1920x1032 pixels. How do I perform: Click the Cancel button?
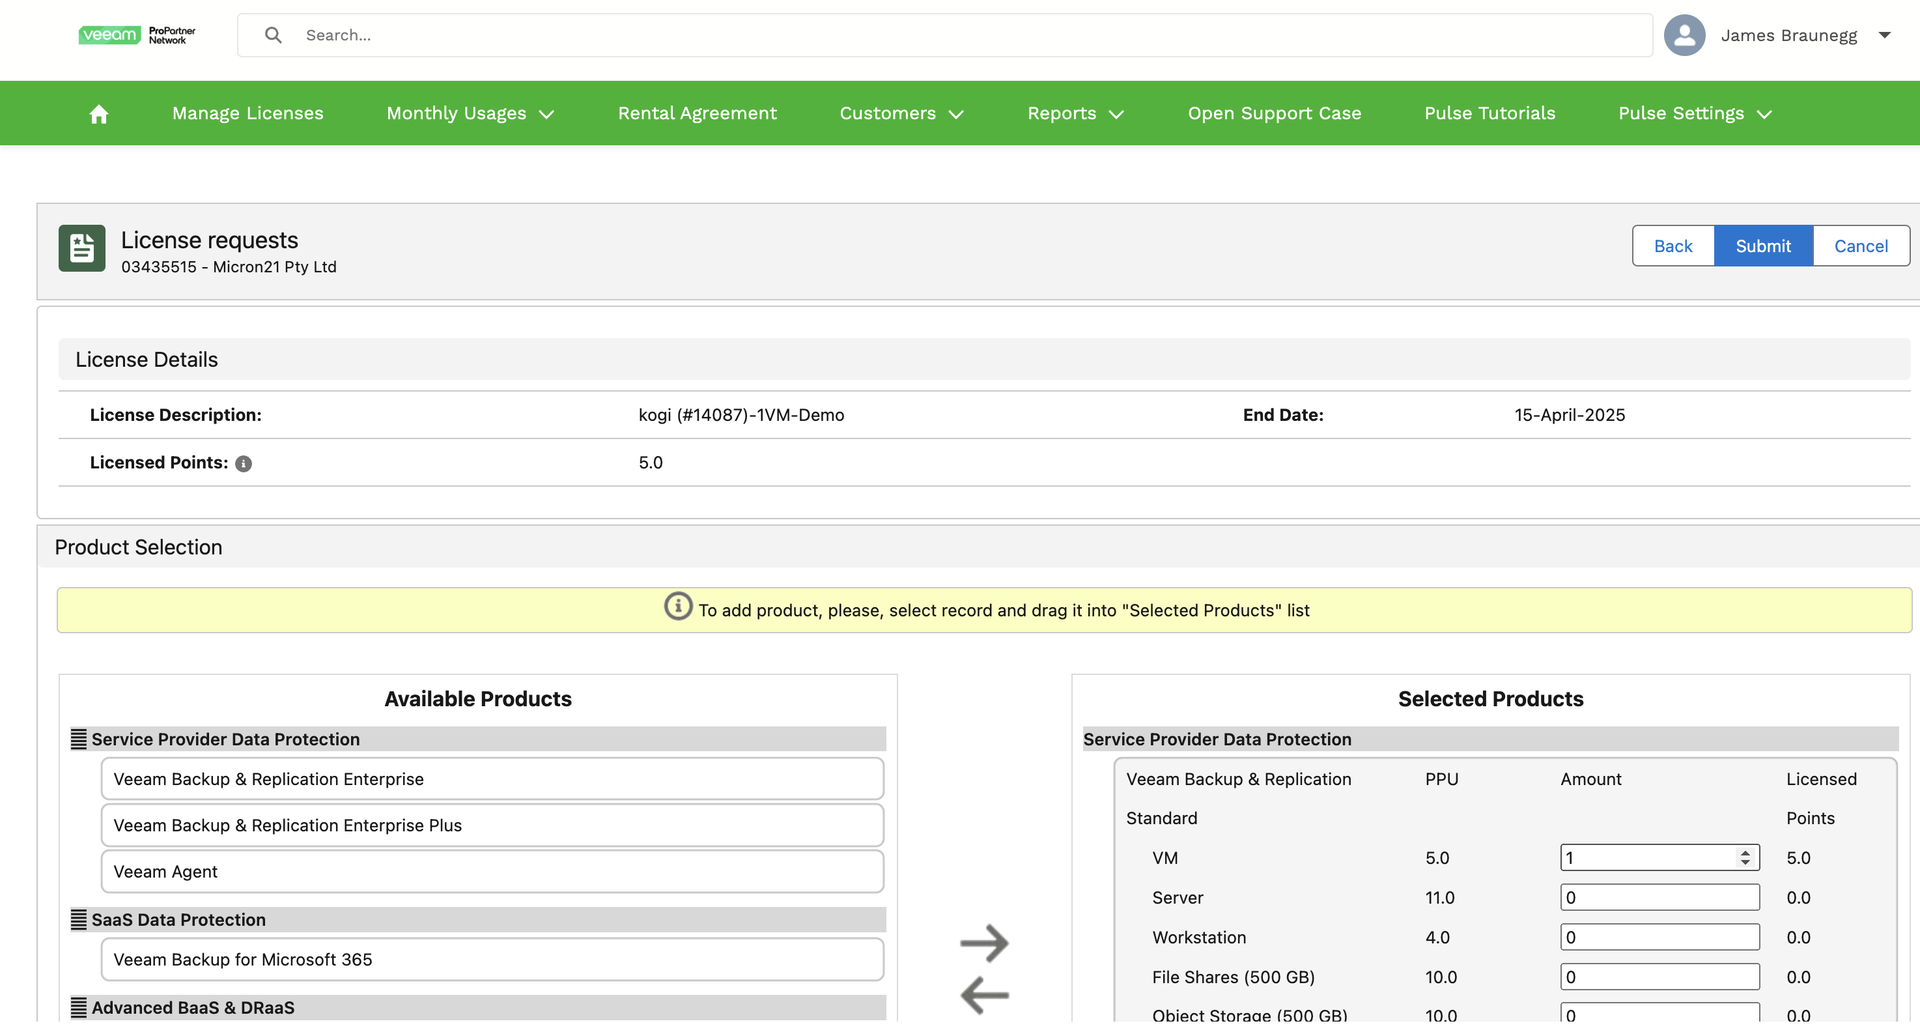[1861, 246]
